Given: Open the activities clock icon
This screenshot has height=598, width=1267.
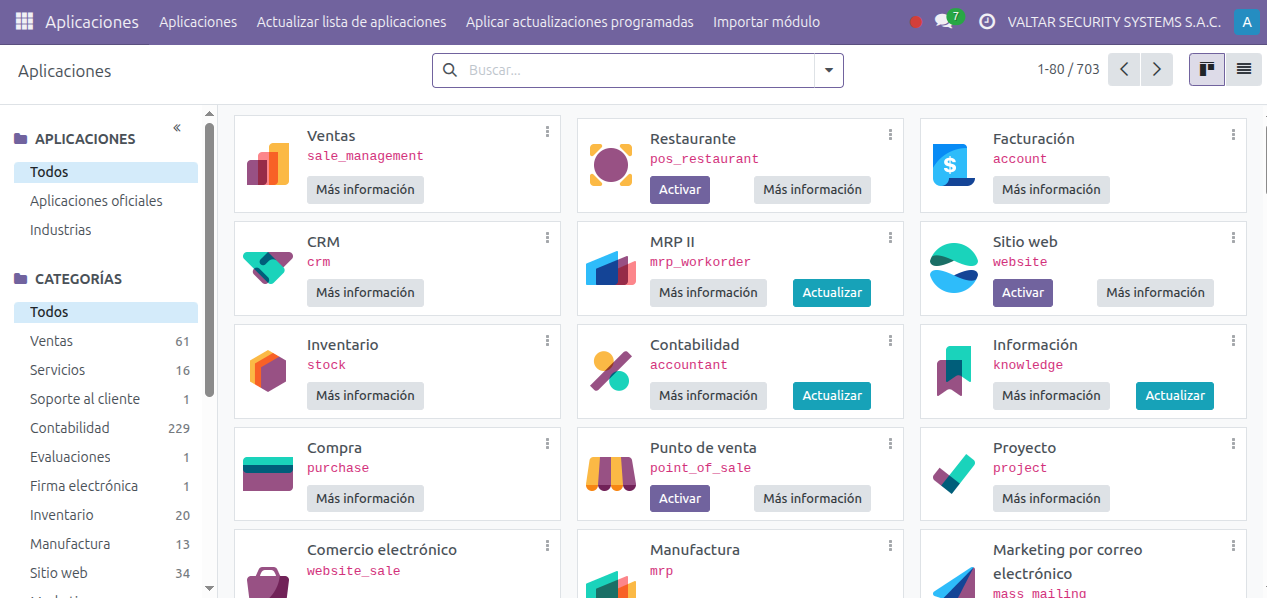Looking at the screenshot, I should click(x=986, y=21).
